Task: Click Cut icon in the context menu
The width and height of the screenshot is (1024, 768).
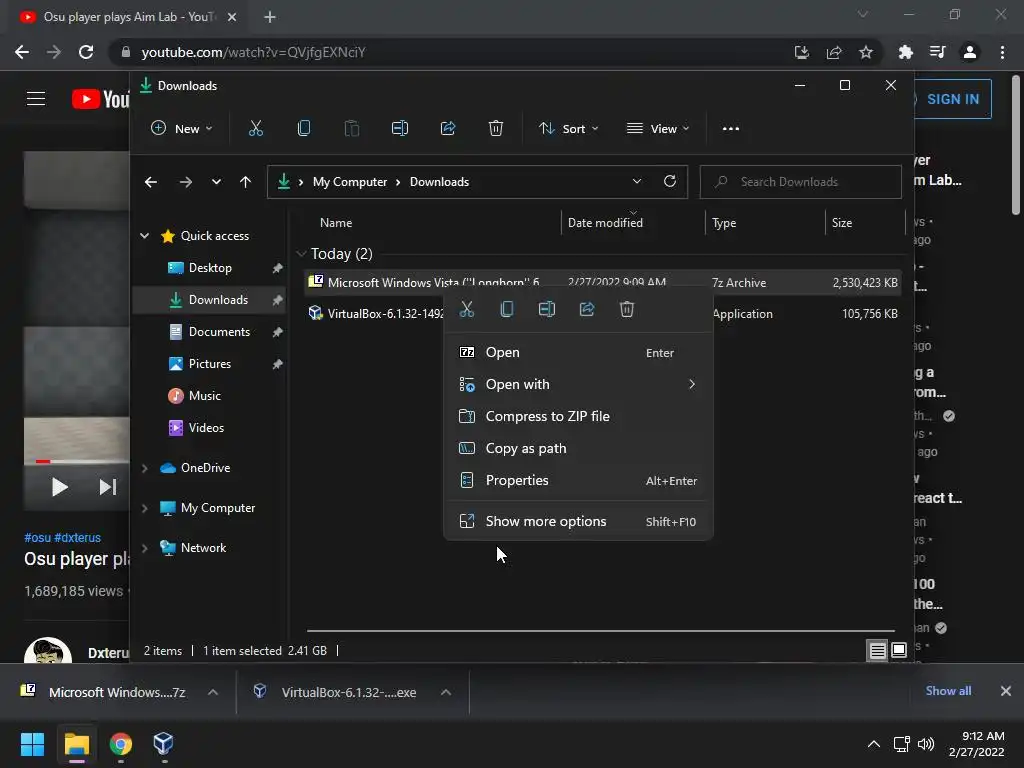Action: click(x=467, y=310)
